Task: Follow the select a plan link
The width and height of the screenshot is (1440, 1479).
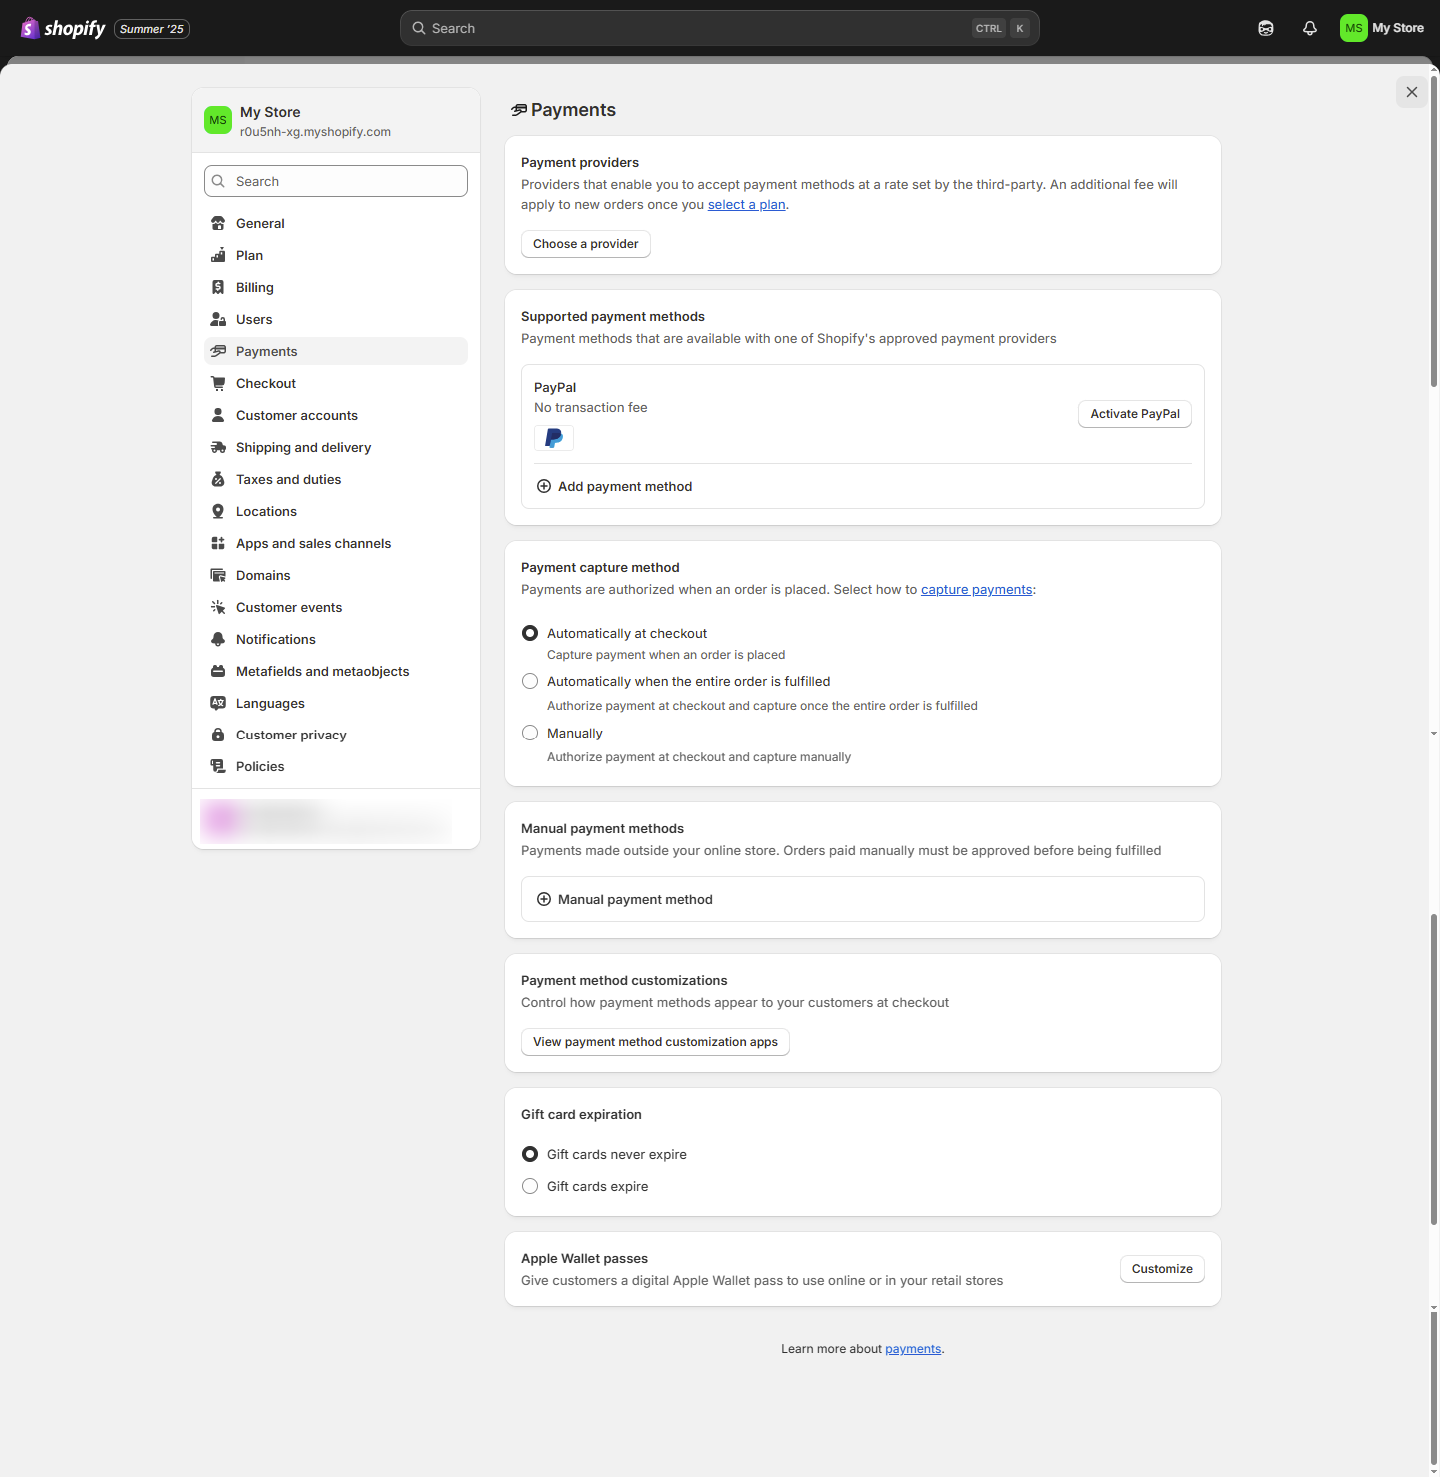Action: (x=747, y=205)
